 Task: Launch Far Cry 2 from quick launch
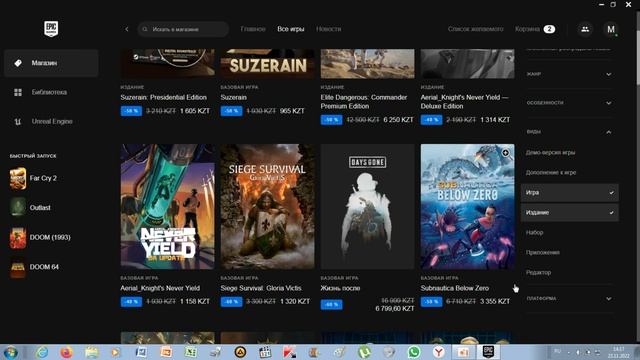coord(33,178)
